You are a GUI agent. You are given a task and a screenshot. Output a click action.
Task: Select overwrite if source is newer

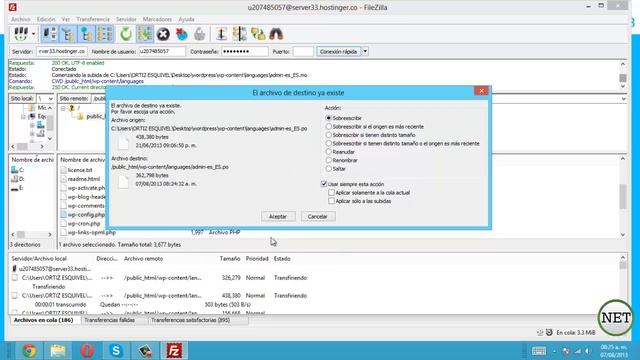click(x=375, y=127)
